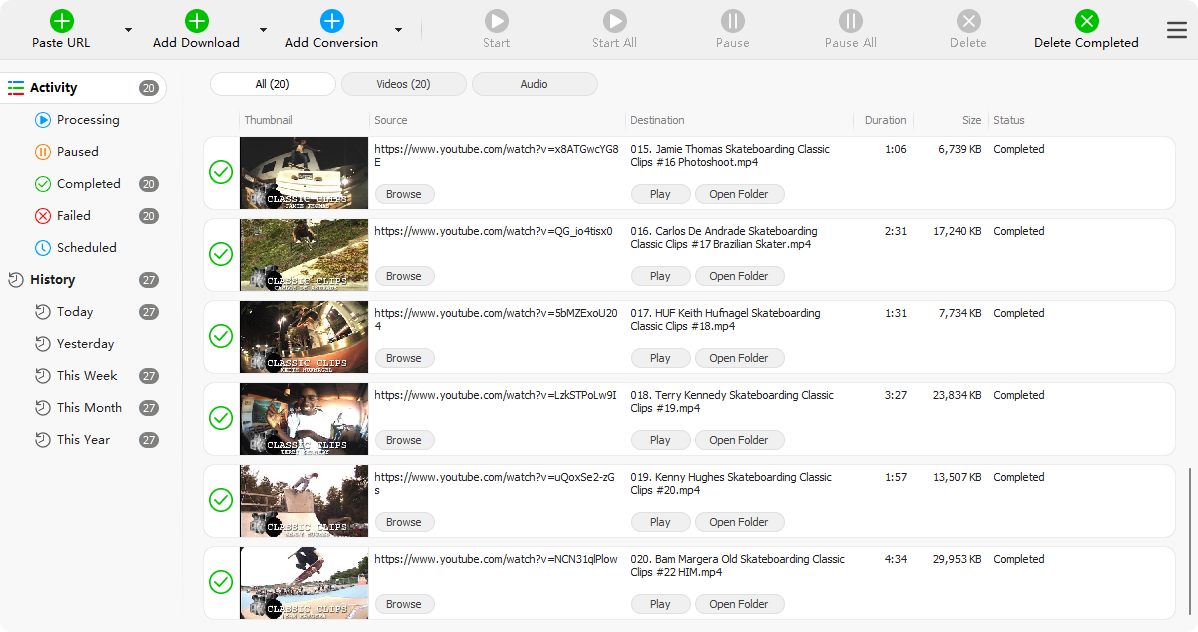Open History section in sidebar

[83, 280]
